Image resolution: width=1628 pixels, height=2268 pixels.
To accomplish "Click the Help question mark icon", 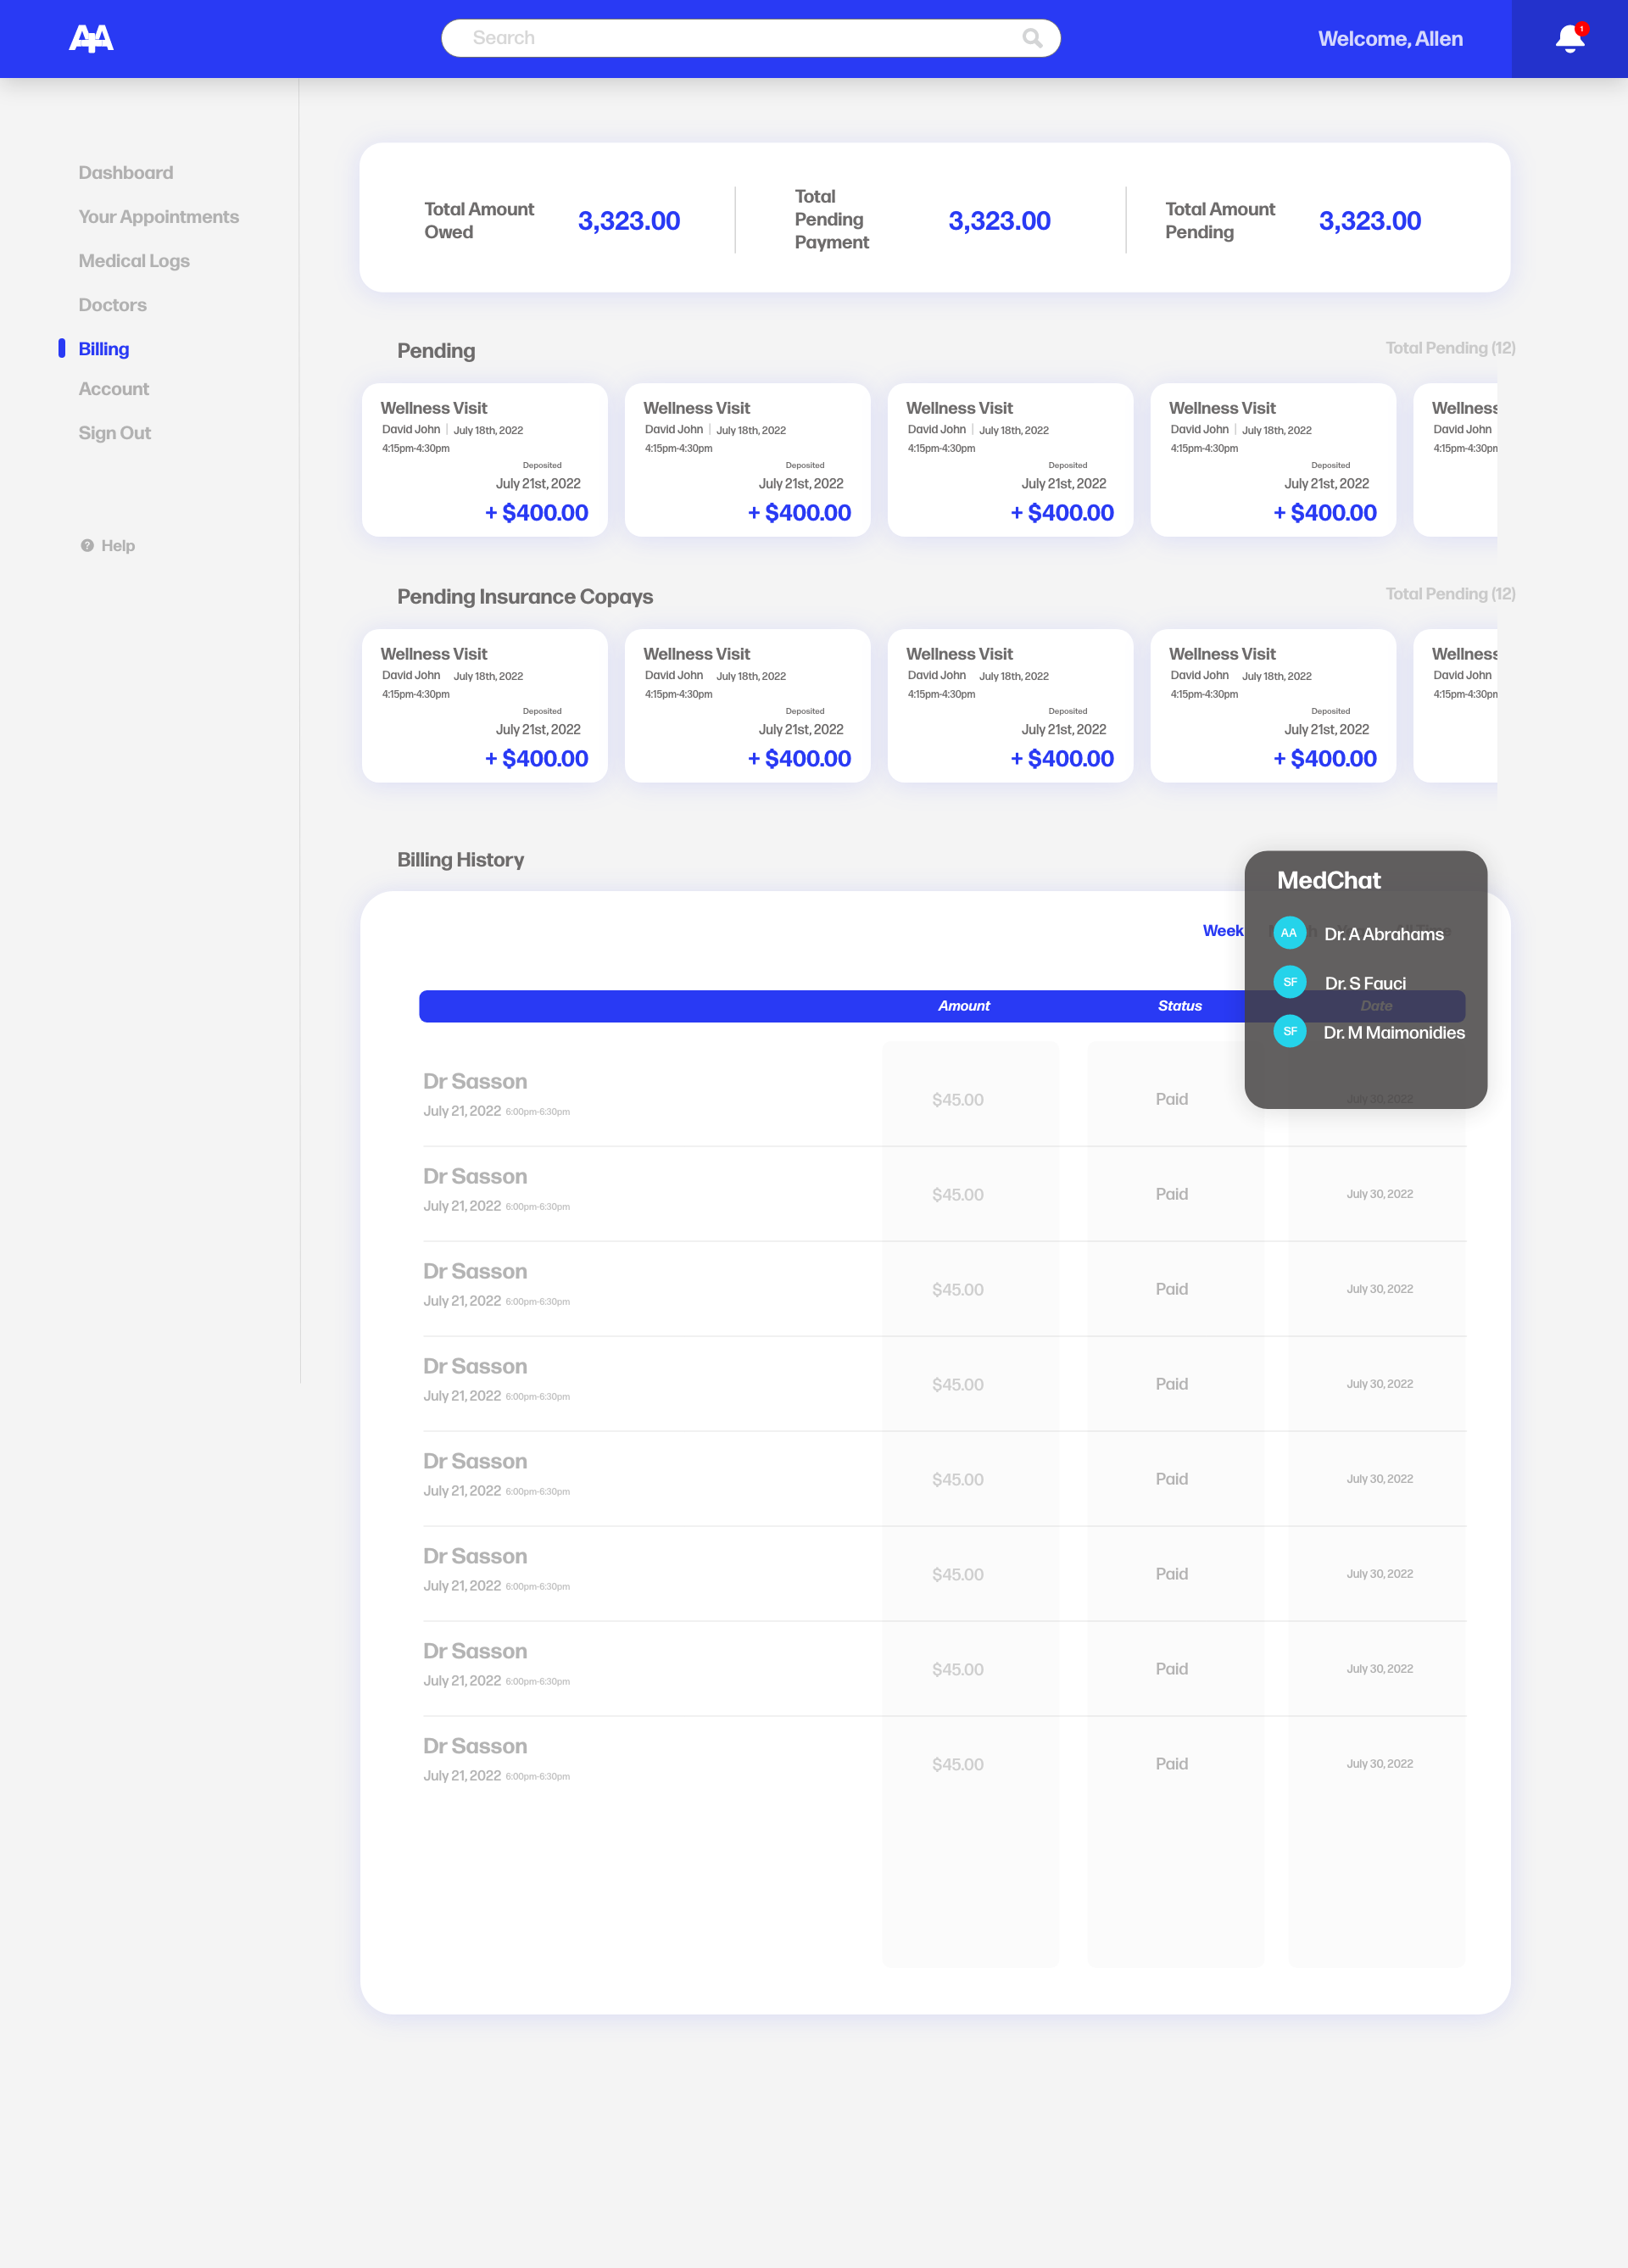I will [87, 545].
